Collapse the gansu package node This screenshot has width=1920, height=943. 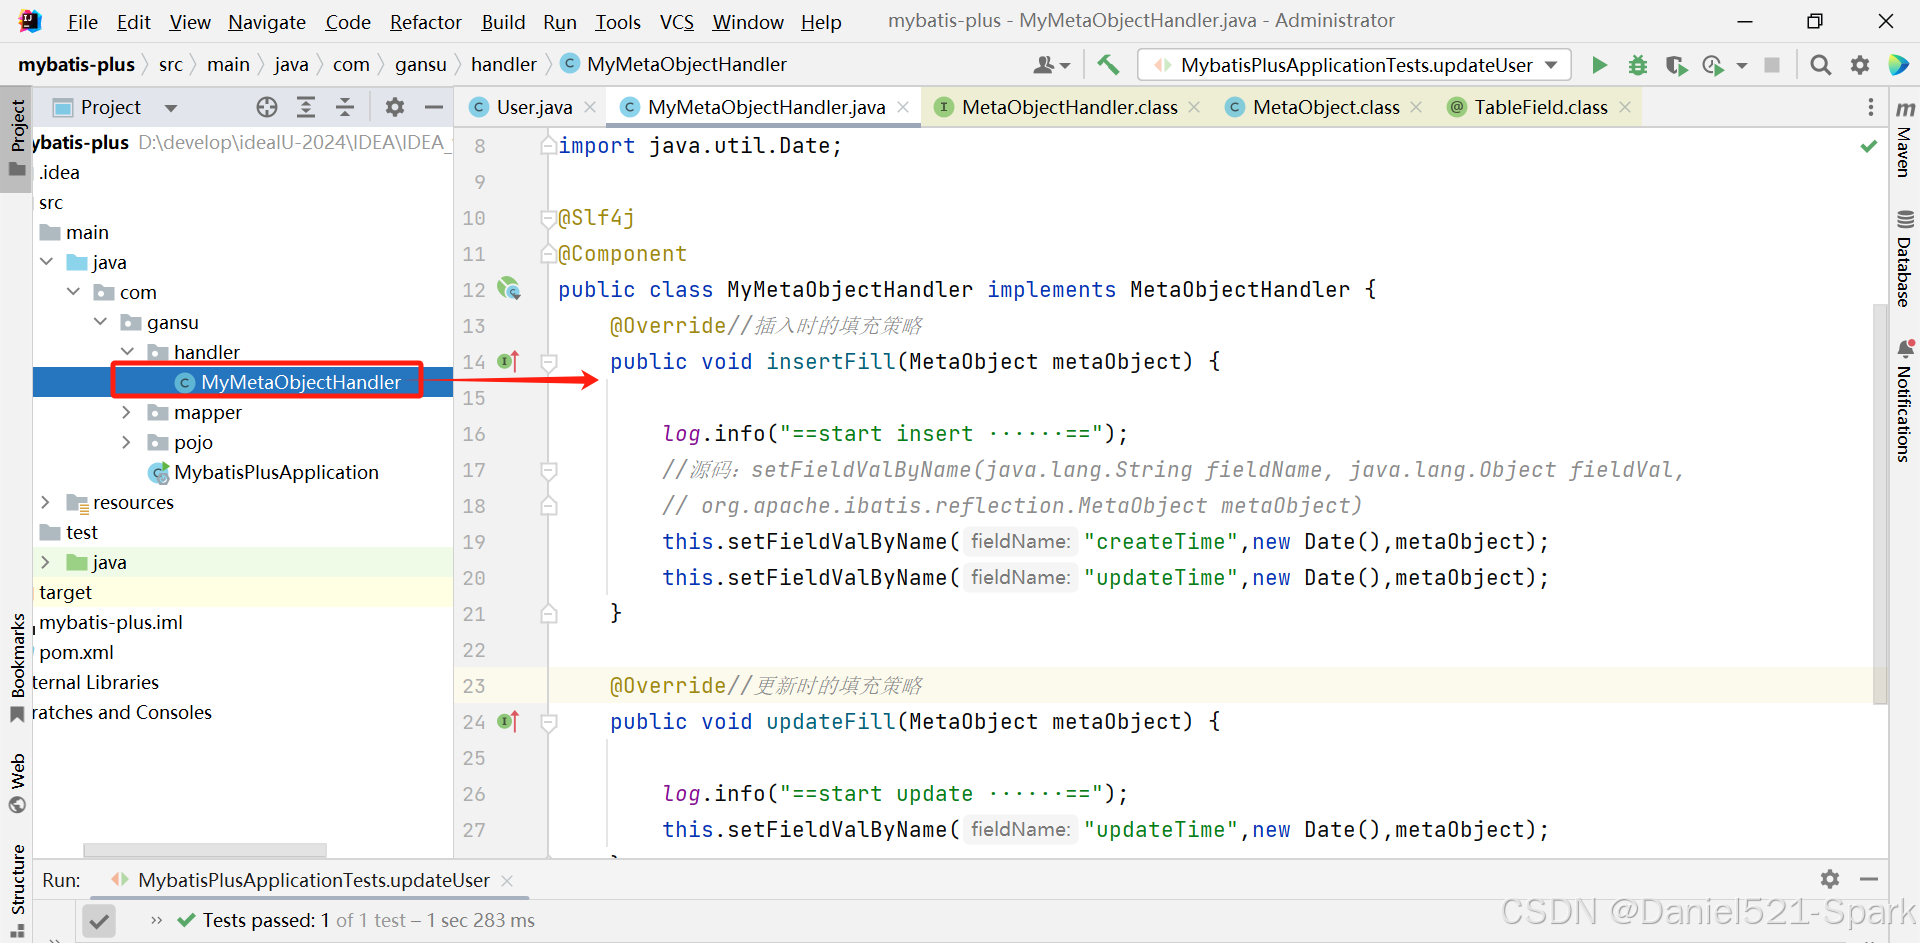(100, 322)
